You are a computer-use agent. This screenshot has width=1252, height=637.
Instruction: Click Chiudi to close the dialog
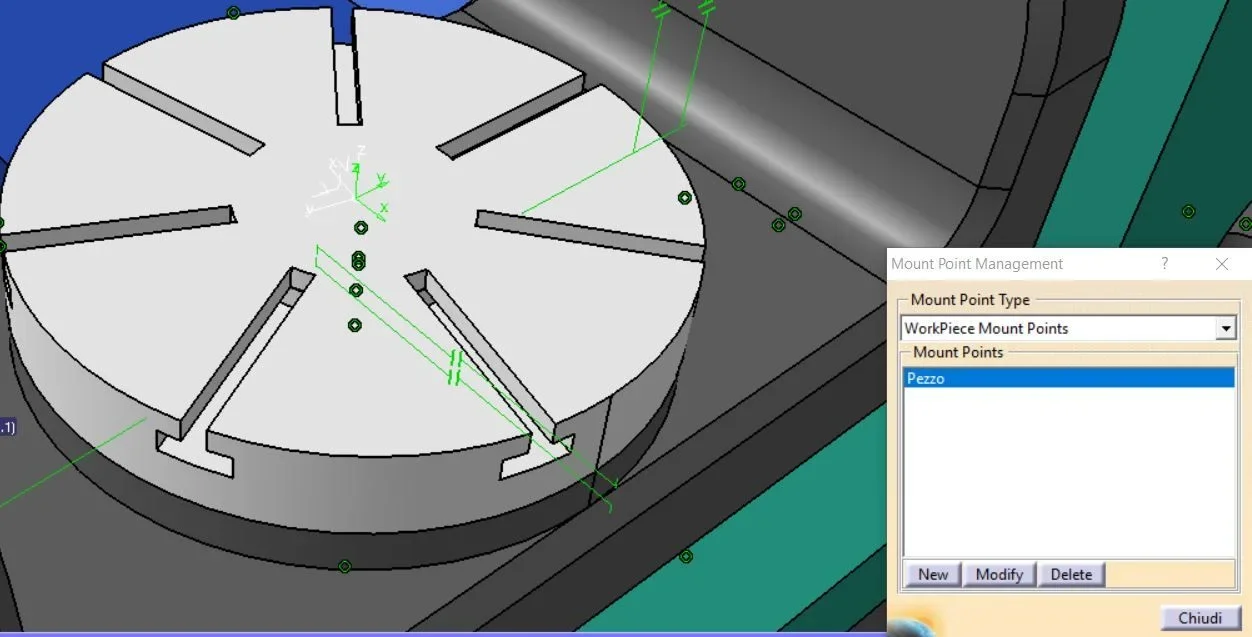click(1200, 617)
